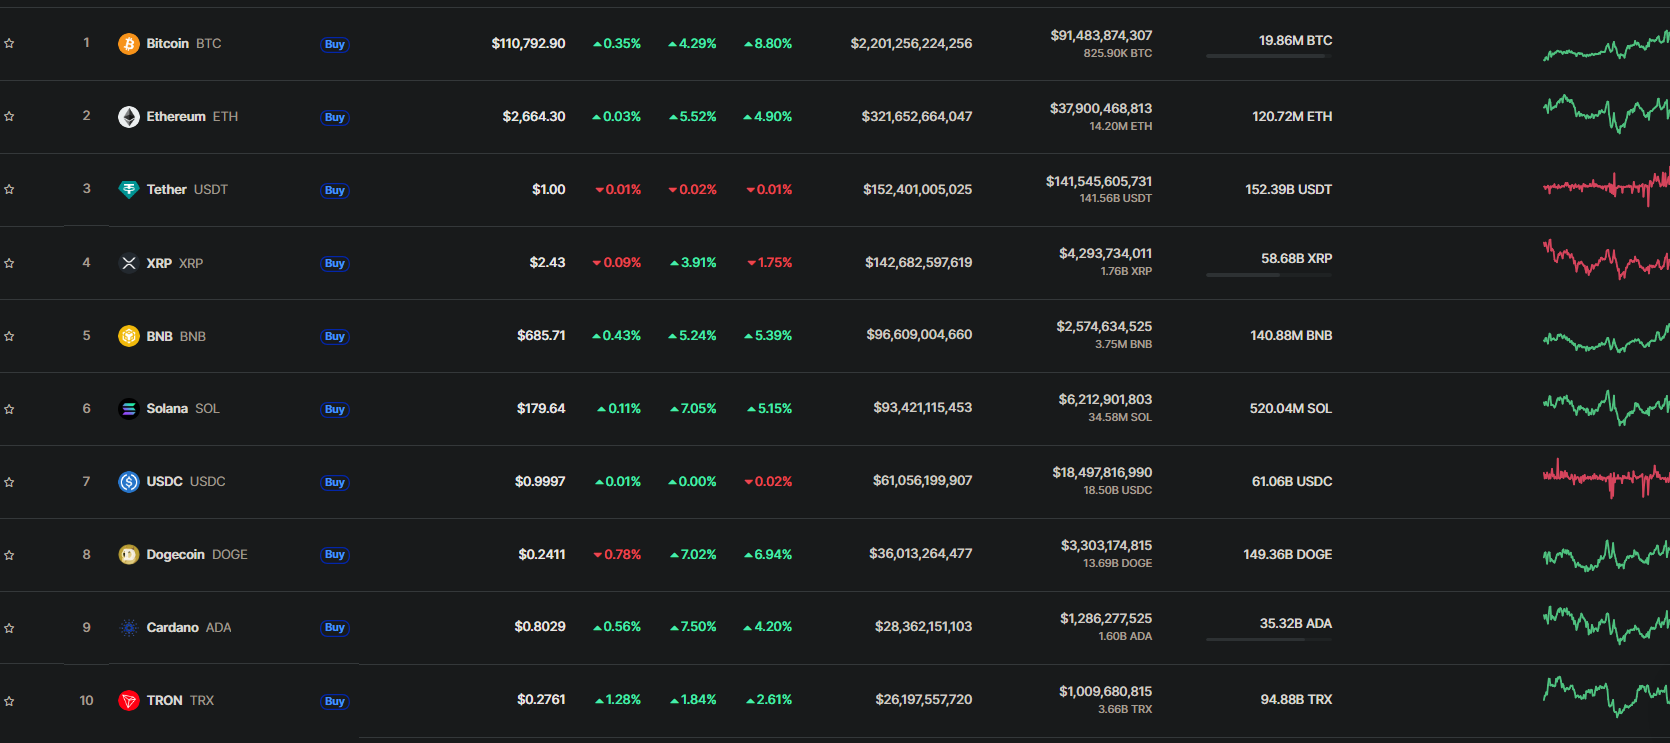Click Bitcoin price $110,792.90
Viewport: 1670px width, 743px height.
pyautogui.click(x=528, y=44)
